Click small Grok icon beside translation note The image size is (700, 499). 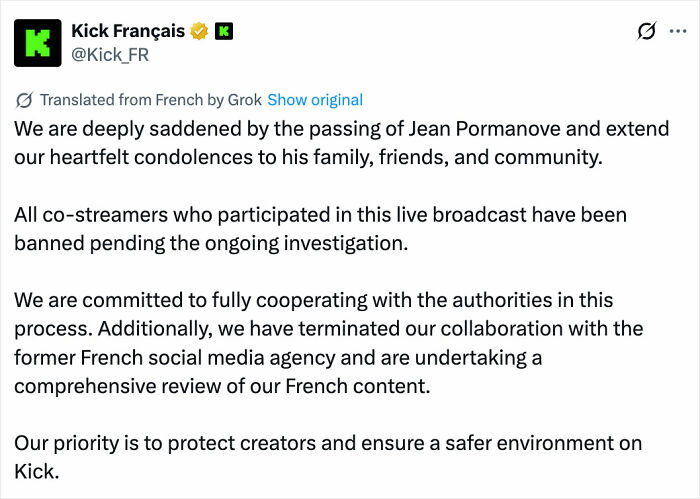pyautogui.click(x=24, y=100)
